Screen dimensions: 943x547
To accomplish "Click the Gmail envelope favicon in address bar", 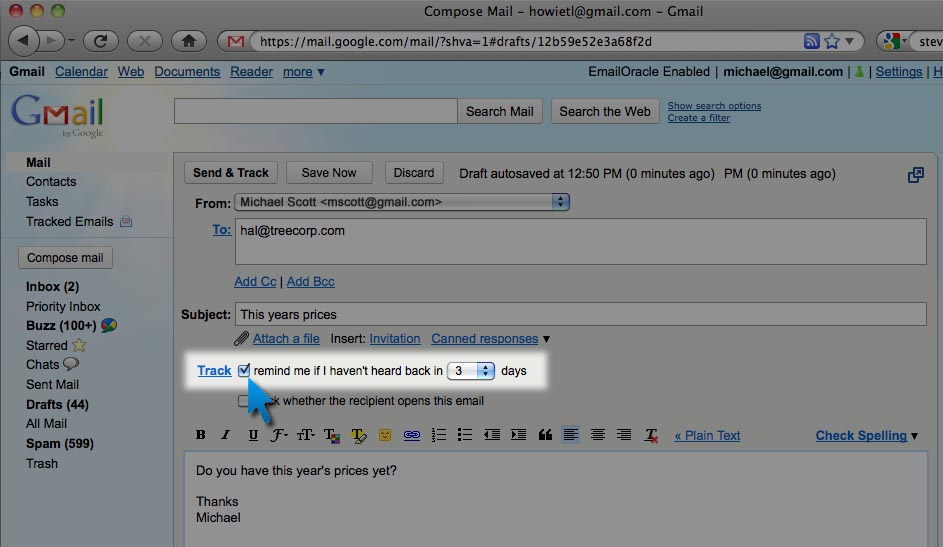I will (x=236, y=41).
